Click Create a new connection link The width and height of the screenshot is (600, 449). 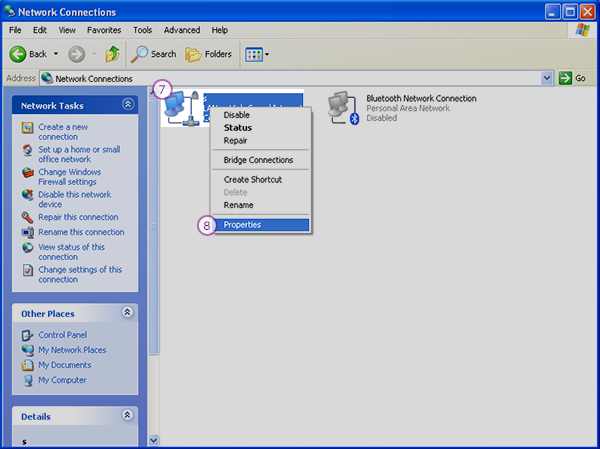[63, 132]
